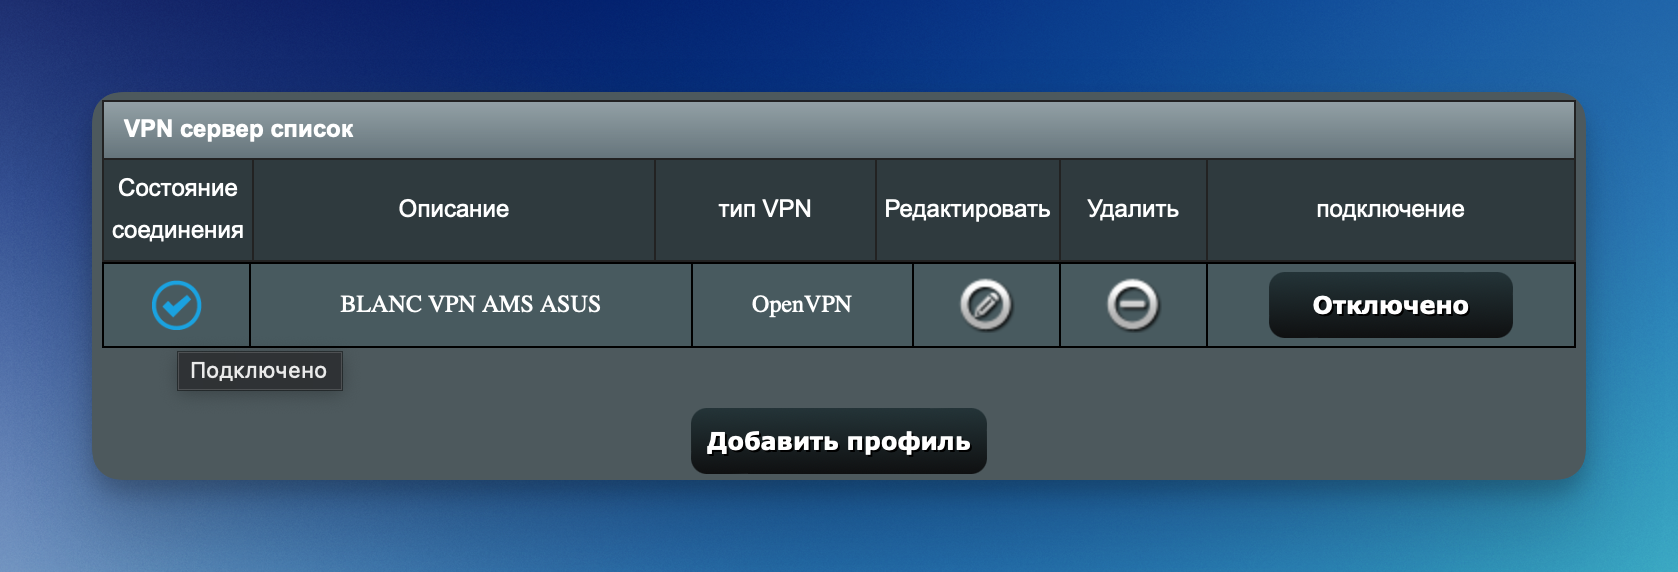Click the Состояние соединения column header
The height and width of the screenshot is (572, 1678).
(x=177, y=209)
